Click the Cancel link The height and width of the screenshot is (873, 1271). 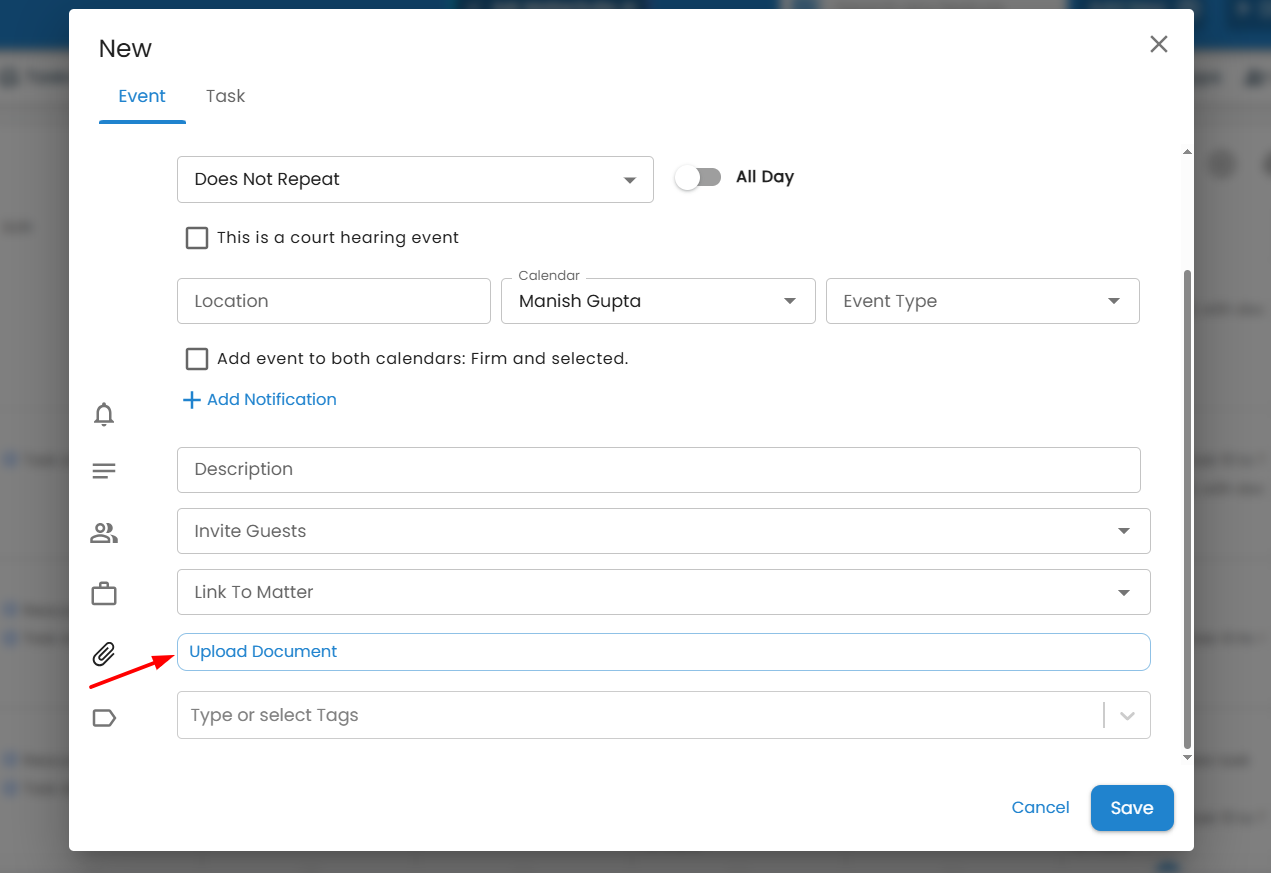coord(1040,808)
